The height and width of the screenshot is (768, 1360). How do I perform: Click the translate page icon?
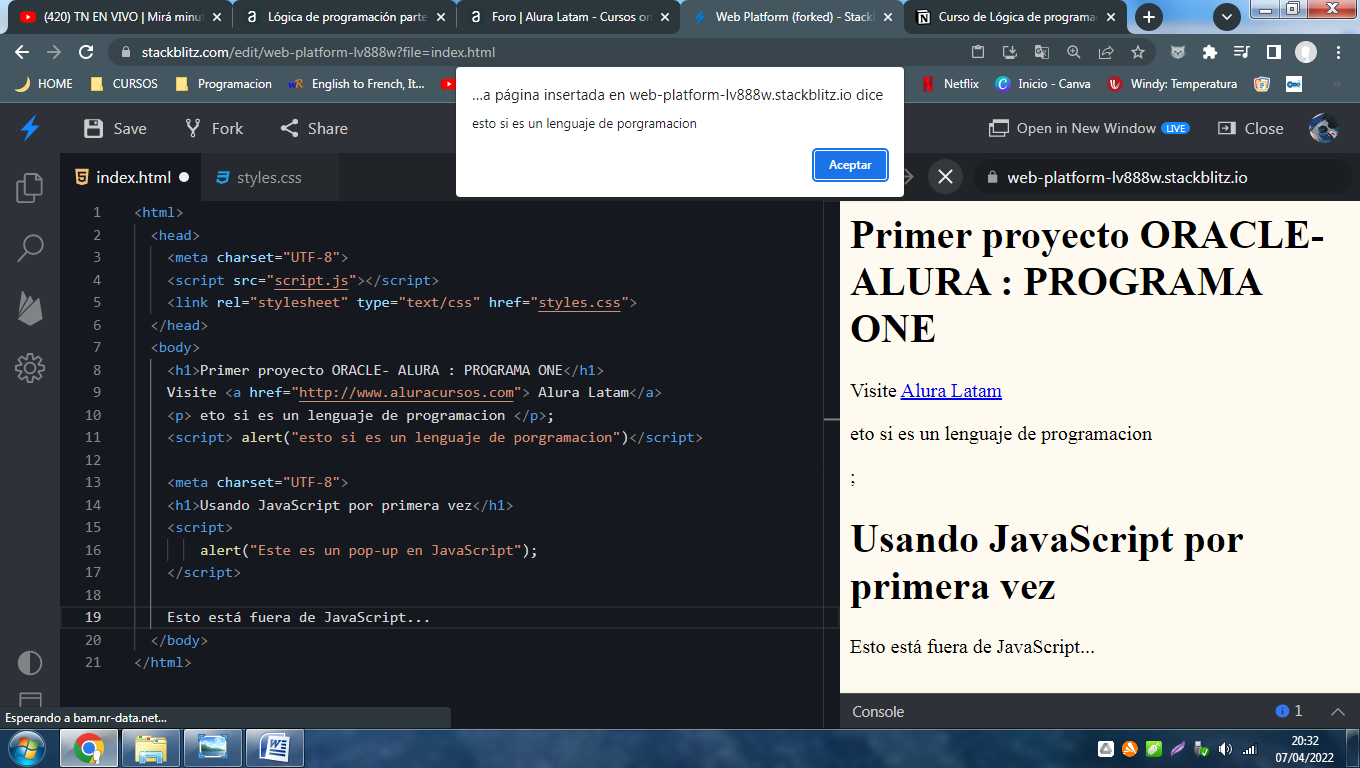[1042, 52]
